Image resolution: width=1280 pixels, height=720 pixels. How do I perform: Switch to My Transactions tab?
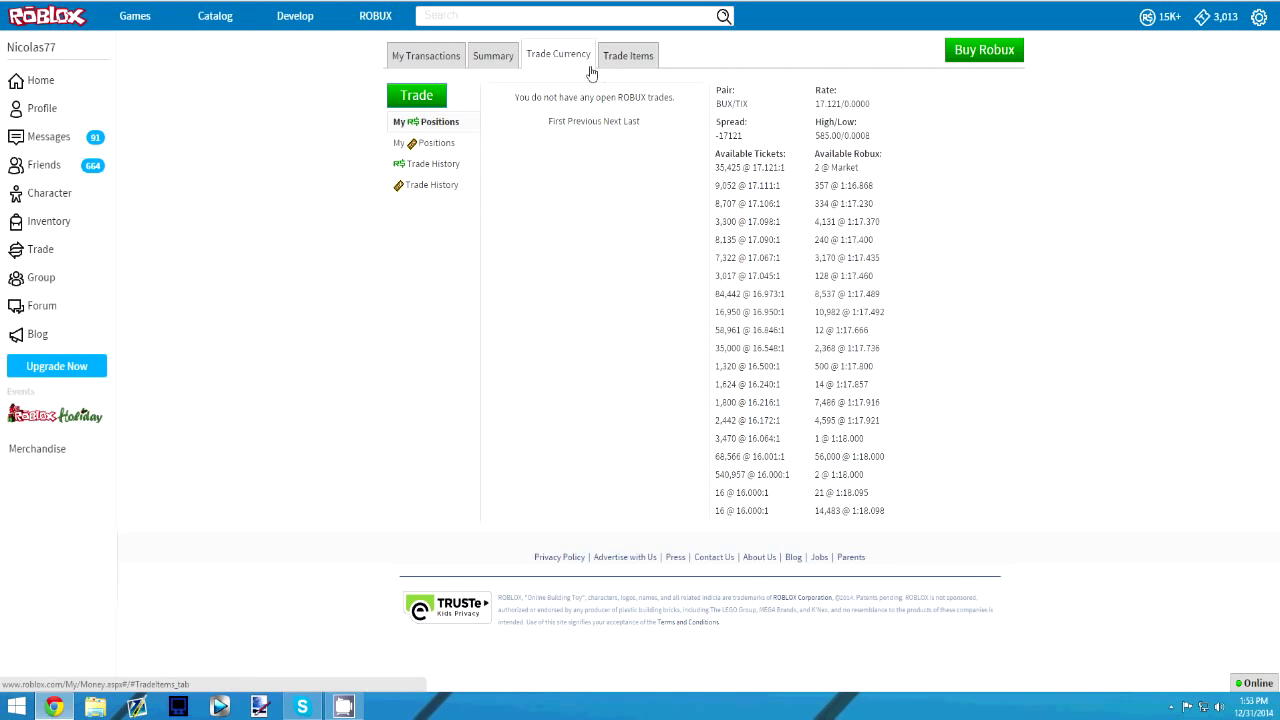click(426, 56)
